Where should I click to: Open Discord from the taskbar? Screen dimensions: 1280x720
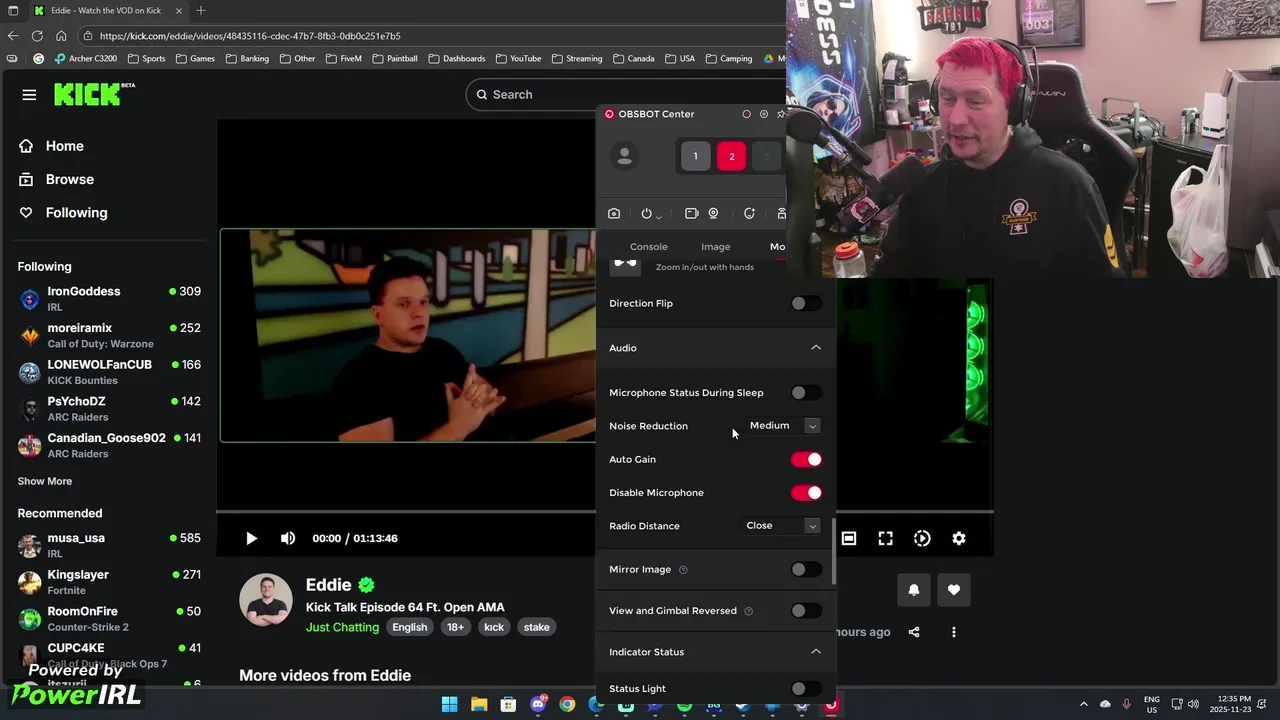(538, 705)
